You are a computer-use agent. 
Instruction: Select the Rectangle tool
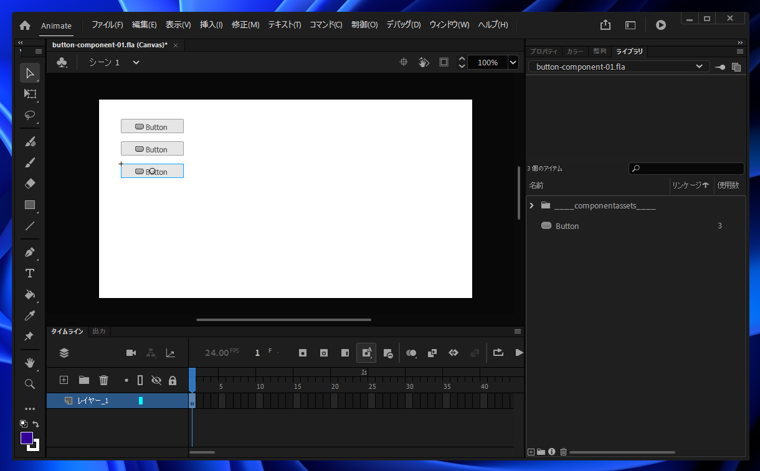(x=30, y=205)
